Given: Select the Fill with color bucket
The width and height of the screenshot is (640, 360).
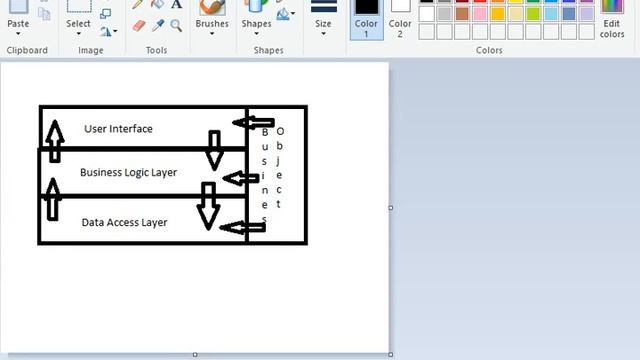Looking at the screenshot, I should point(158,4).
